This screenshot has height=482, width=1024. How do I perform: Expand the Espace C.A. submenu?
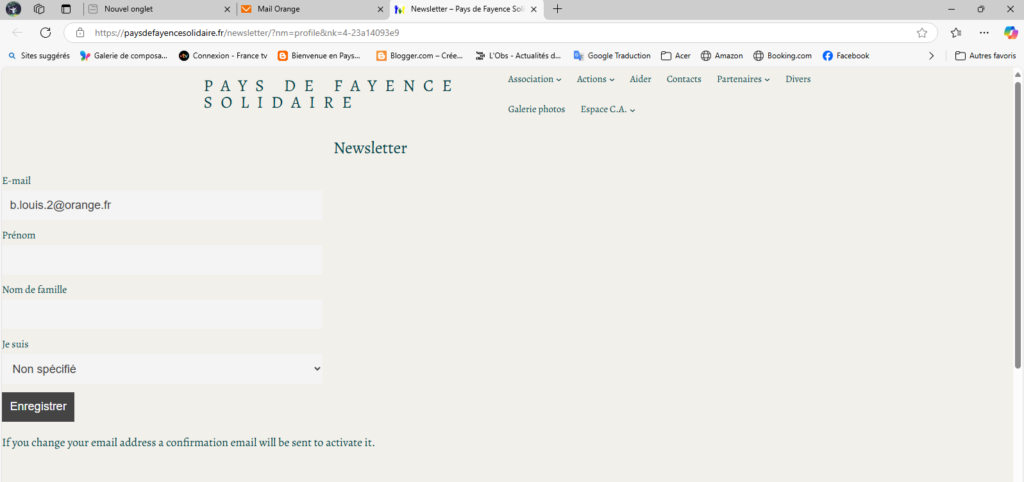click(x=608, y=109)
